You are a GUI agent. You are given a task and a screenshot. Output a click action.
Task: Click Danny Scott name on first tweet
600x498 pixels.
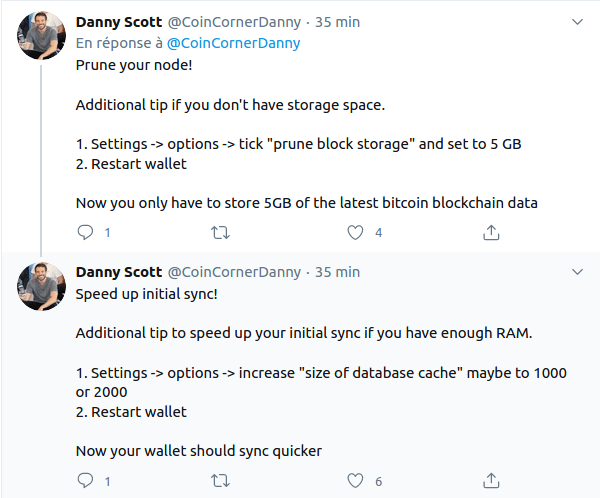coord(119,22)
